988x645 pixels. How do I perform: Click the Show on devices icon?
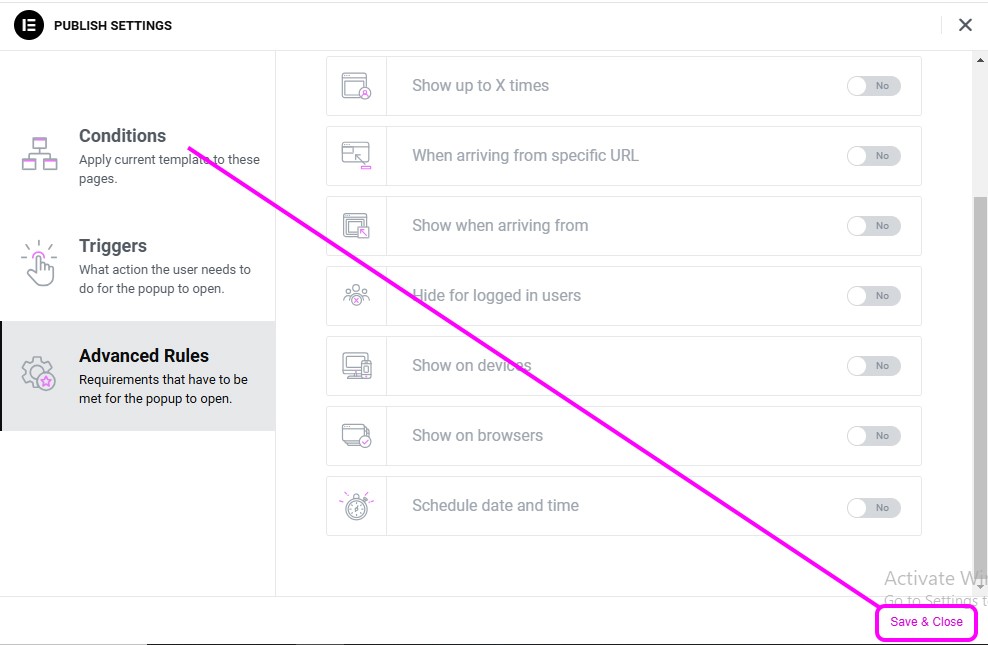(x=357, y=365)
